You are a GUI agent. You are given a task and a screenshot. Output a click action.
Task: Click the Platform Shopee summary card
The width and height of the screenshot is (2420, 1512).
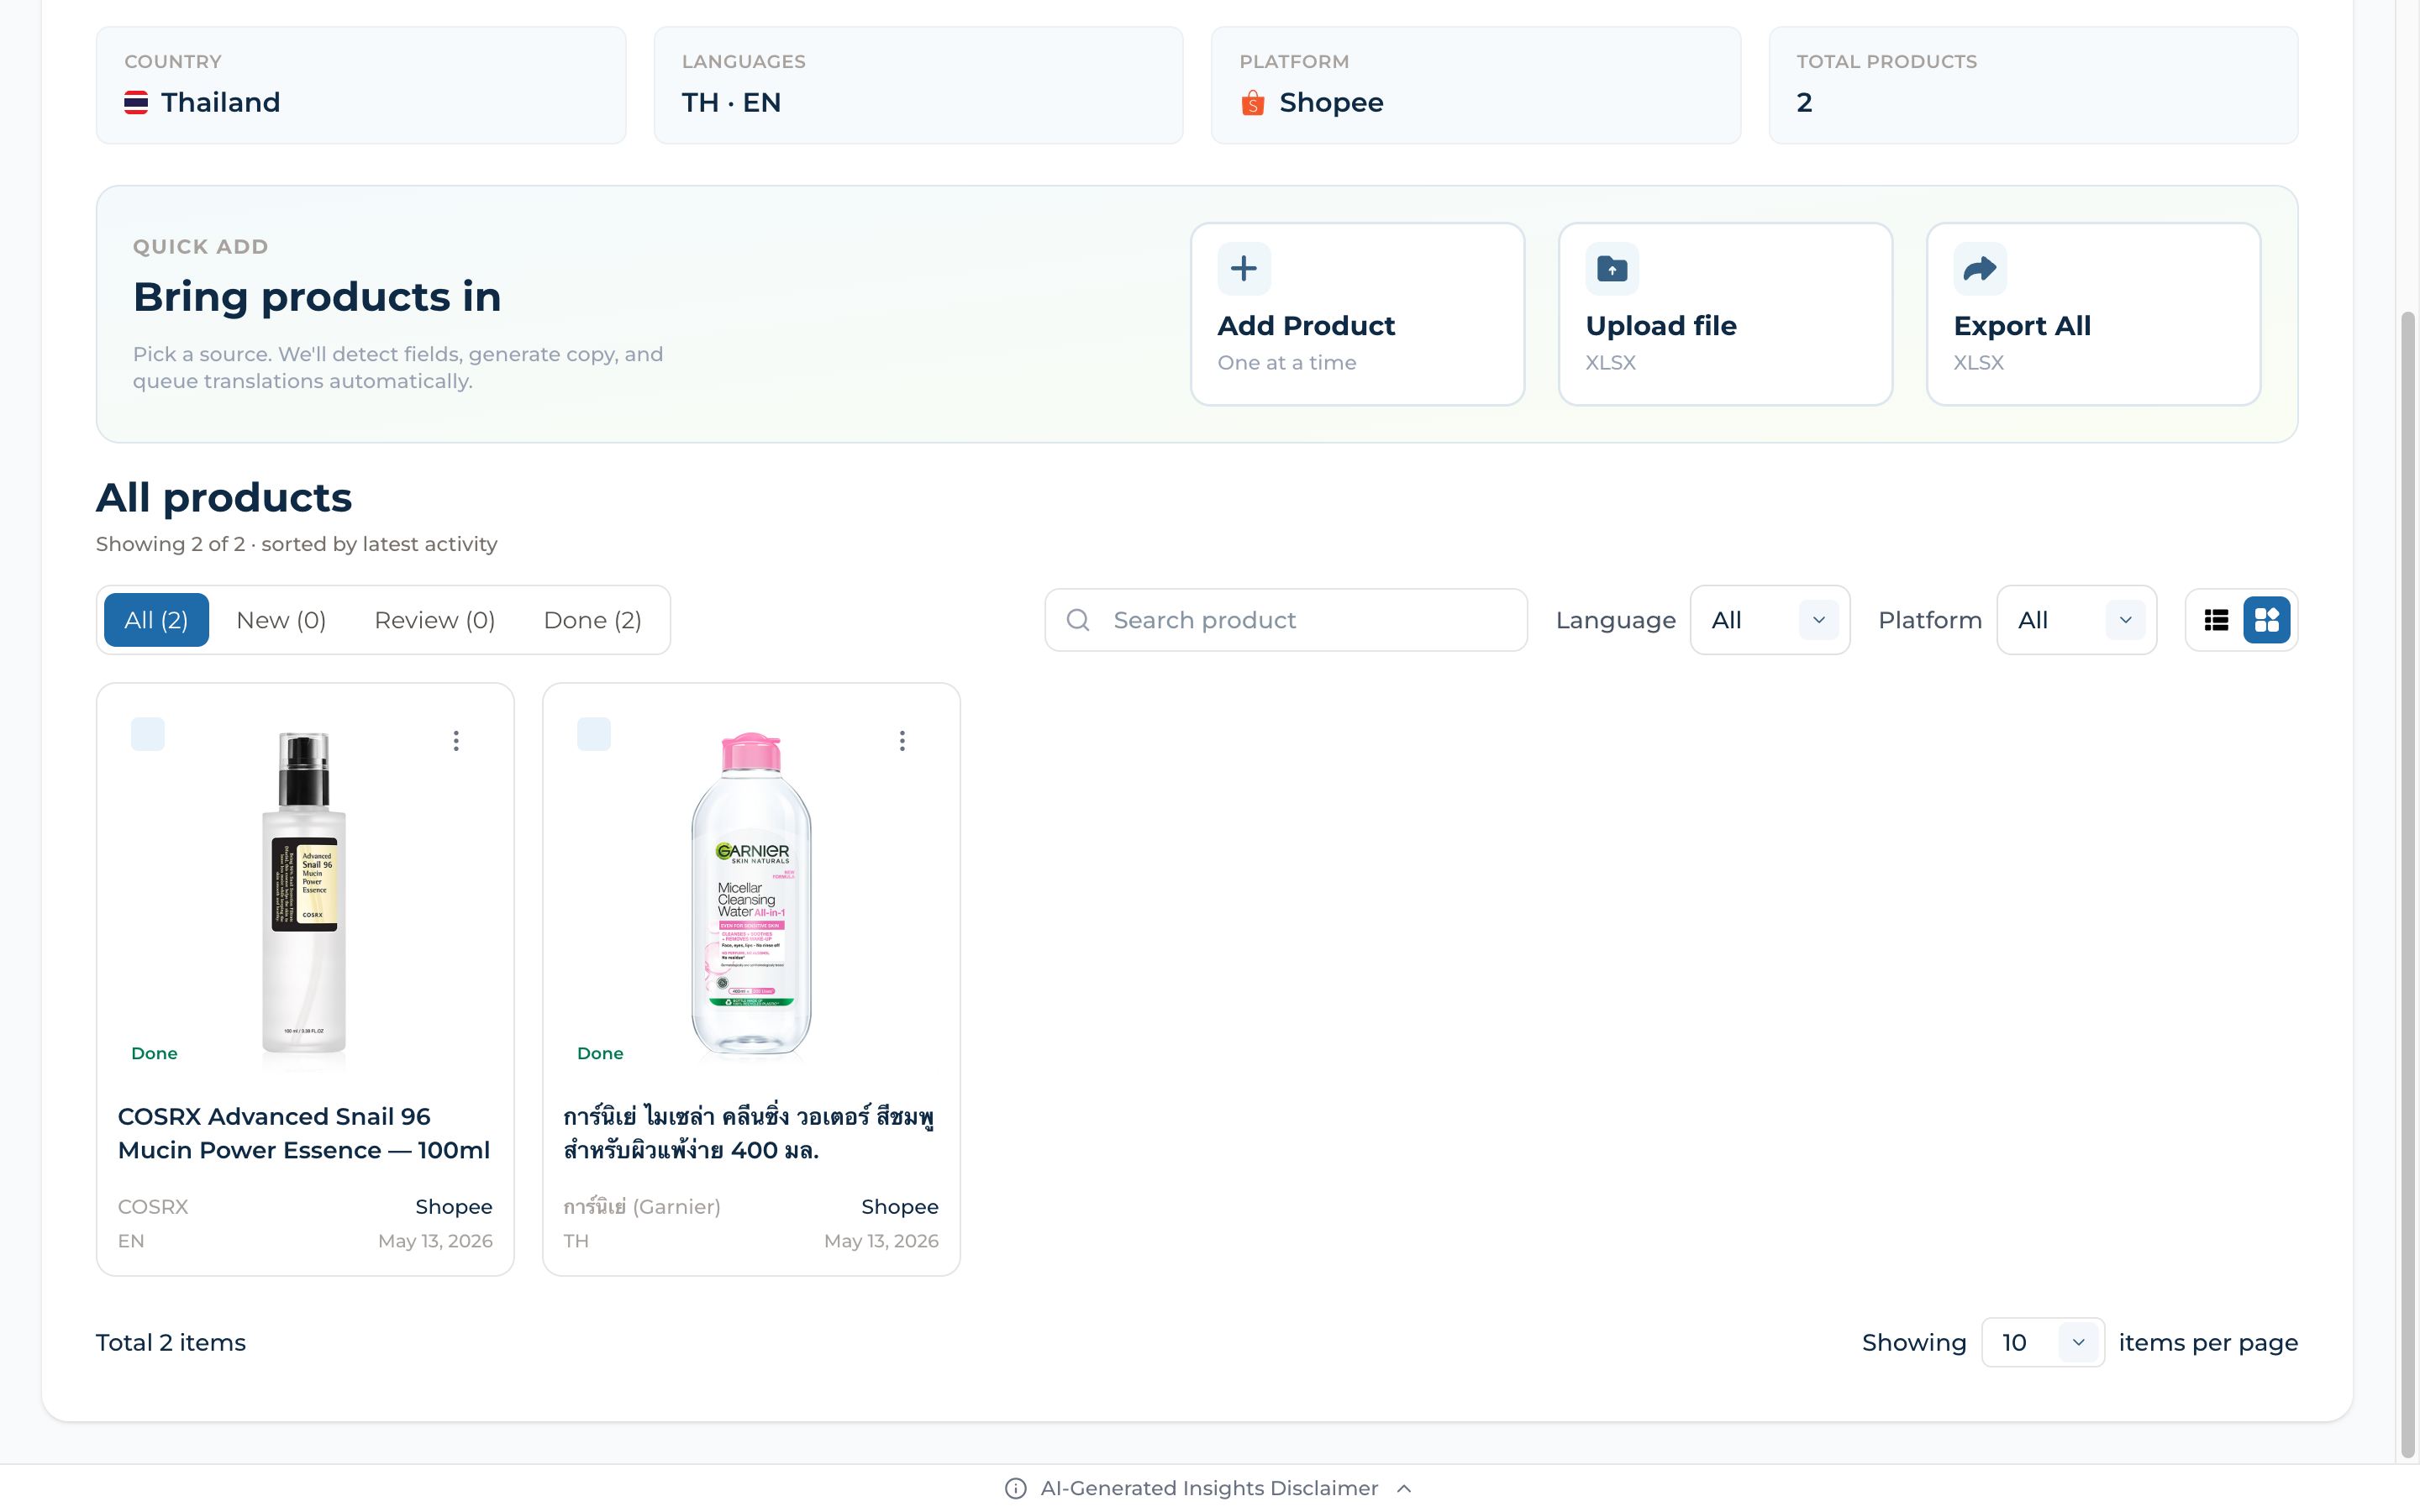[1476, 85]
